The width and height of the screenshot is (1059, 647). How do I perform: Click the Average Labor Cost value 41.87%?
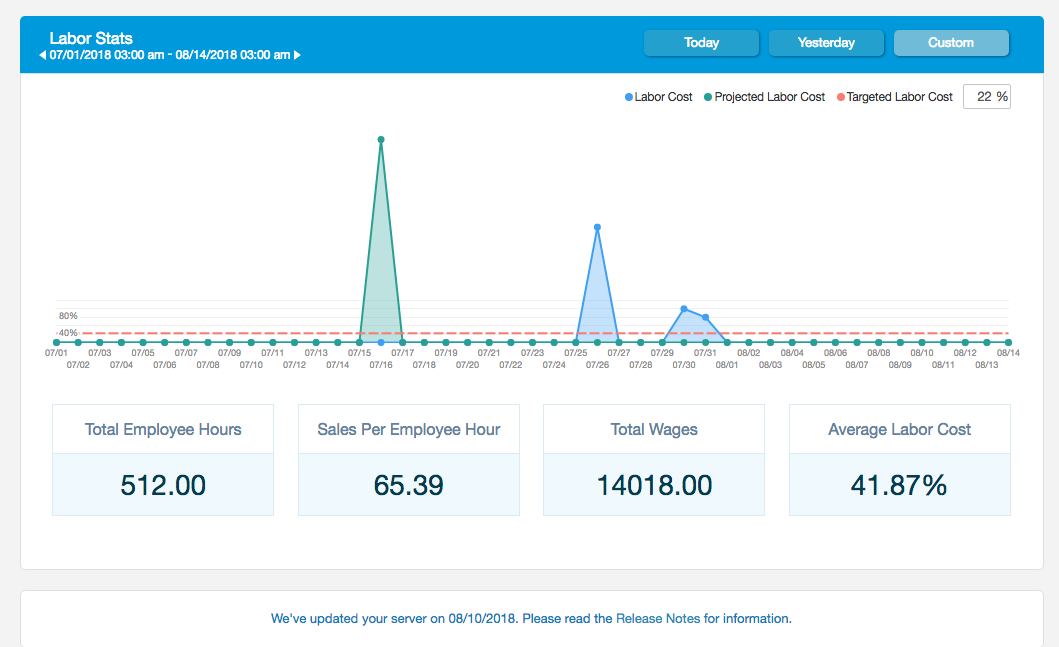[899, 486]
